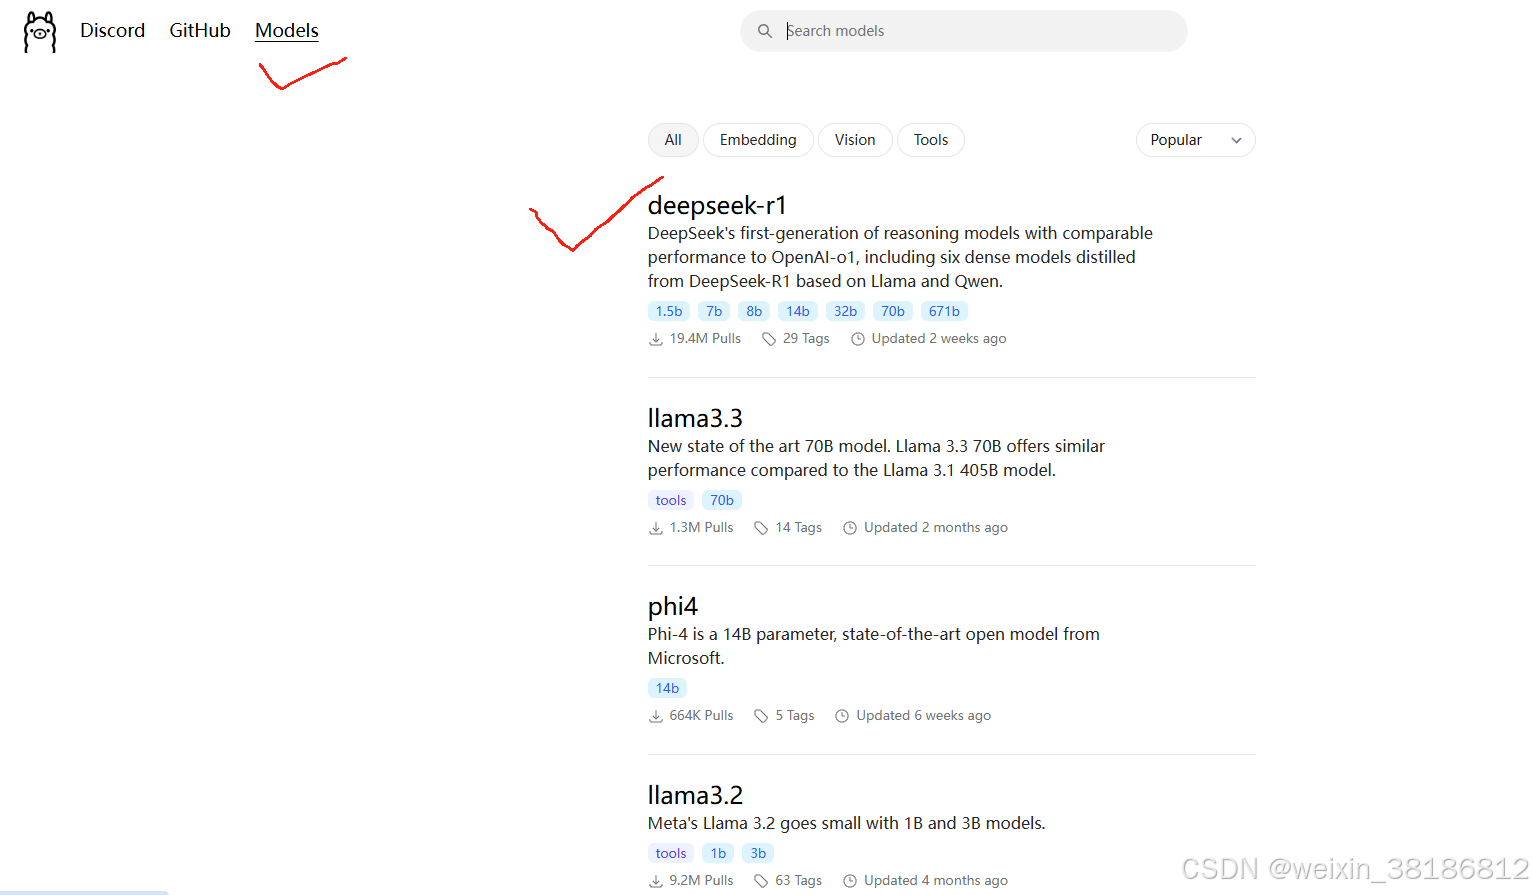Viewport: 1533px width, 895px height.
Task: Click the deepseek-r1 pulls download icon
Action: coord(656,339)
